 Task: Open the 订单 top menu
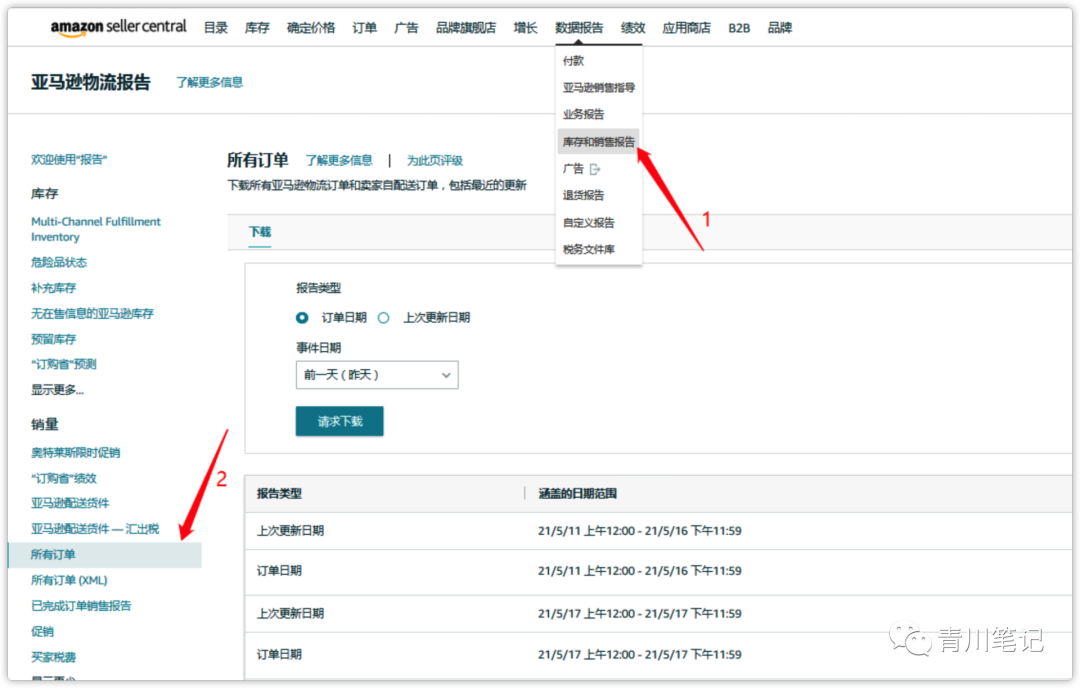pyautogui.click(x=364, y=28)
